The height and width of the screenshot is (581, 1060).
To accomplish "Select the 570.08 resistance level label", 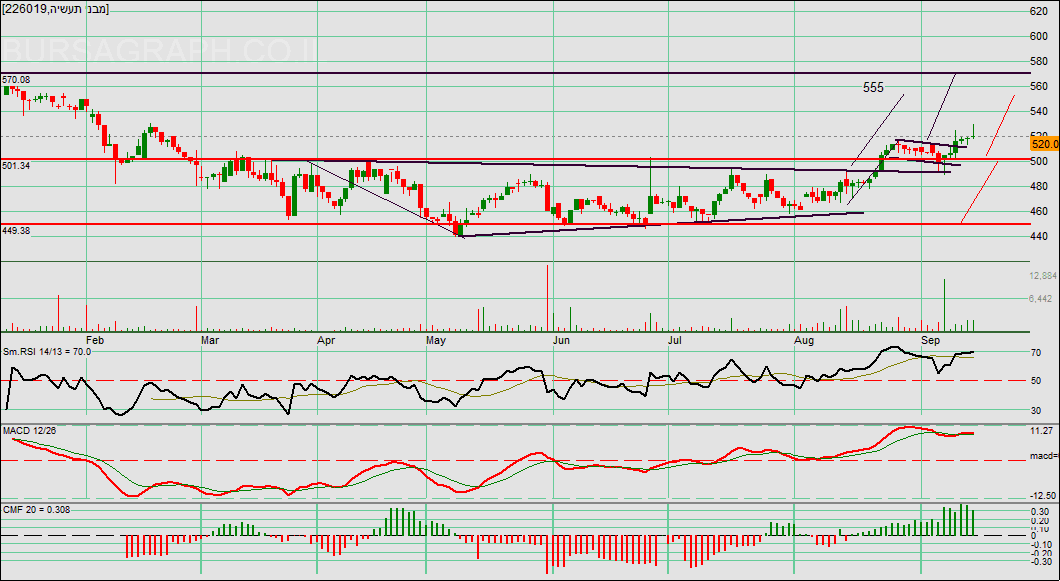I will (16, 79).
